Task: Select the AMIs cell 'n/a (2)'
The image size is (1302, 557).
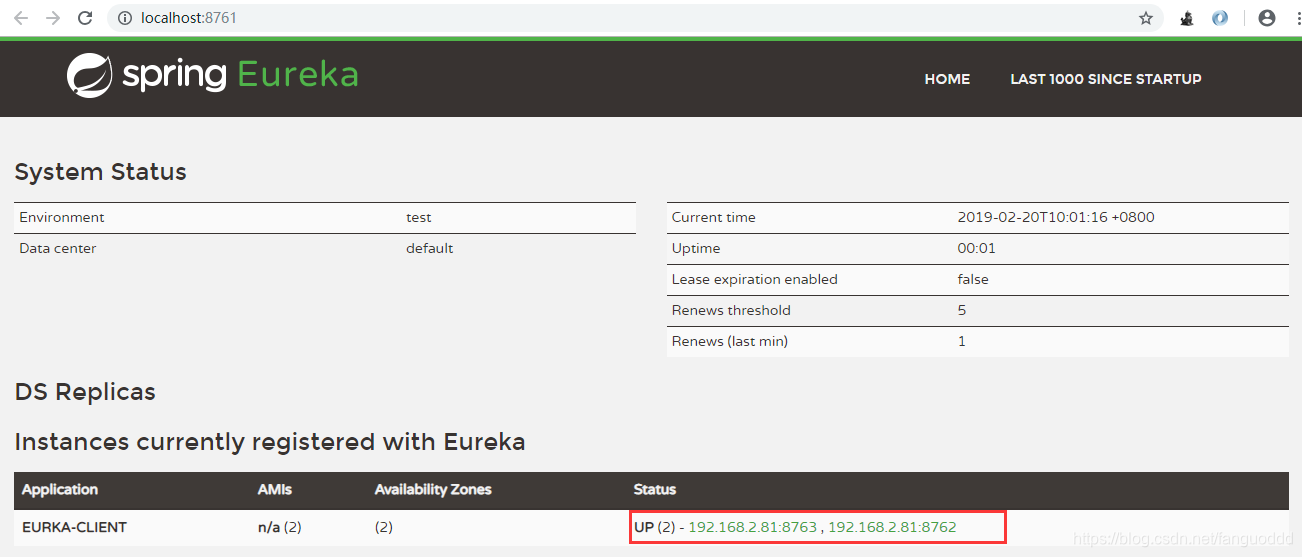Action: coord(280,527)
